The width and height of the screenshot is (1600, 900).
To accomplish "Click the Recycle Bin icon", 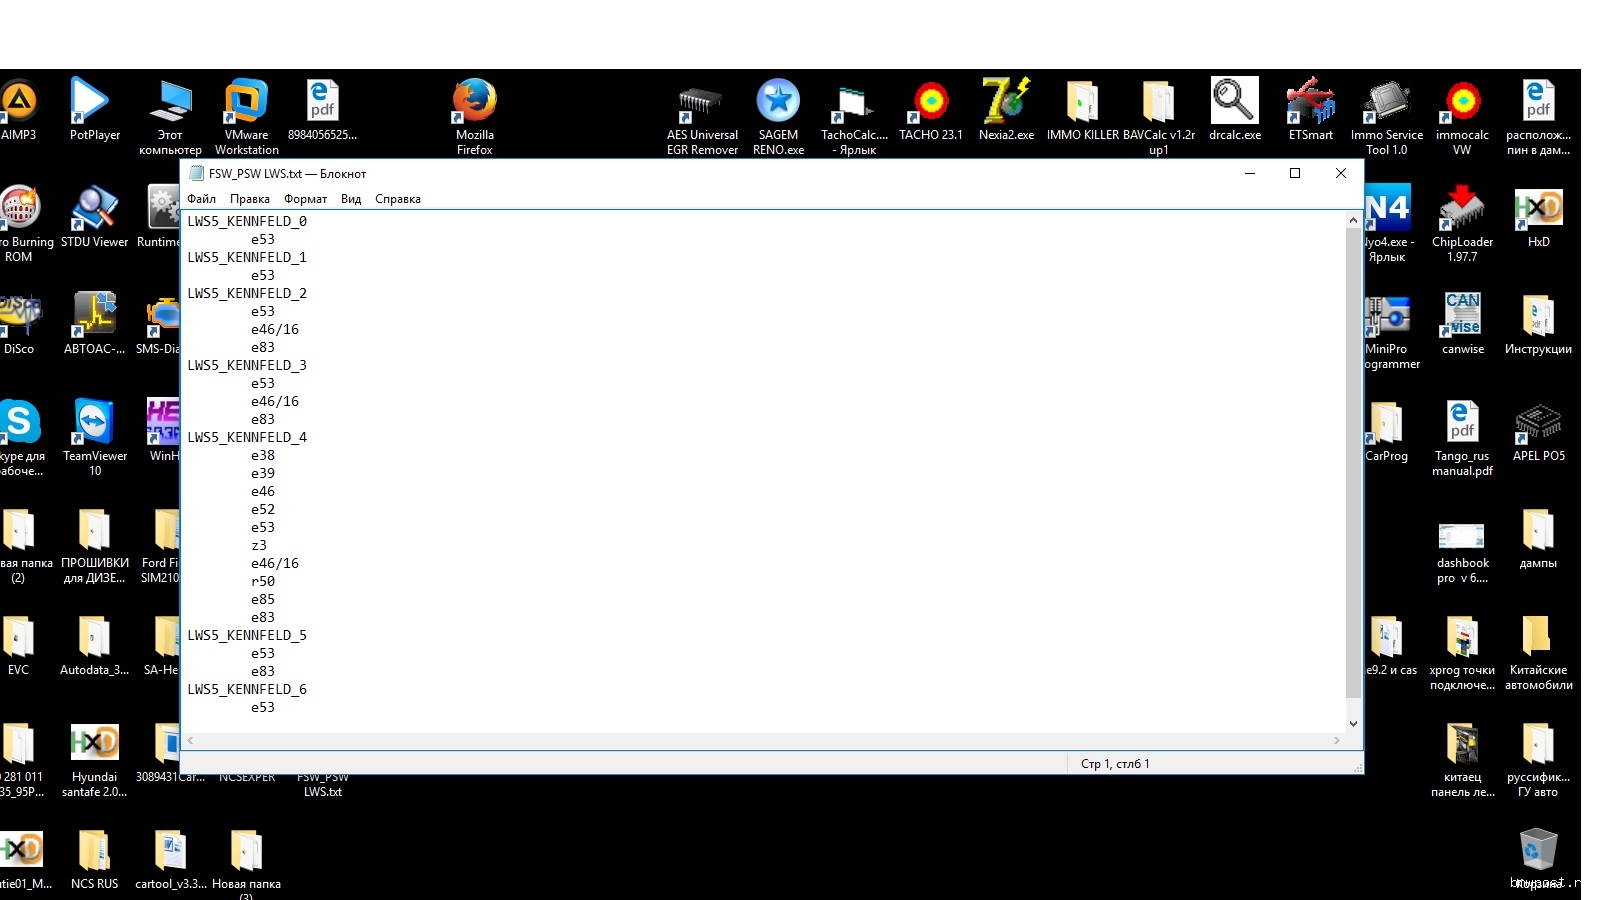I will 1538,851.
